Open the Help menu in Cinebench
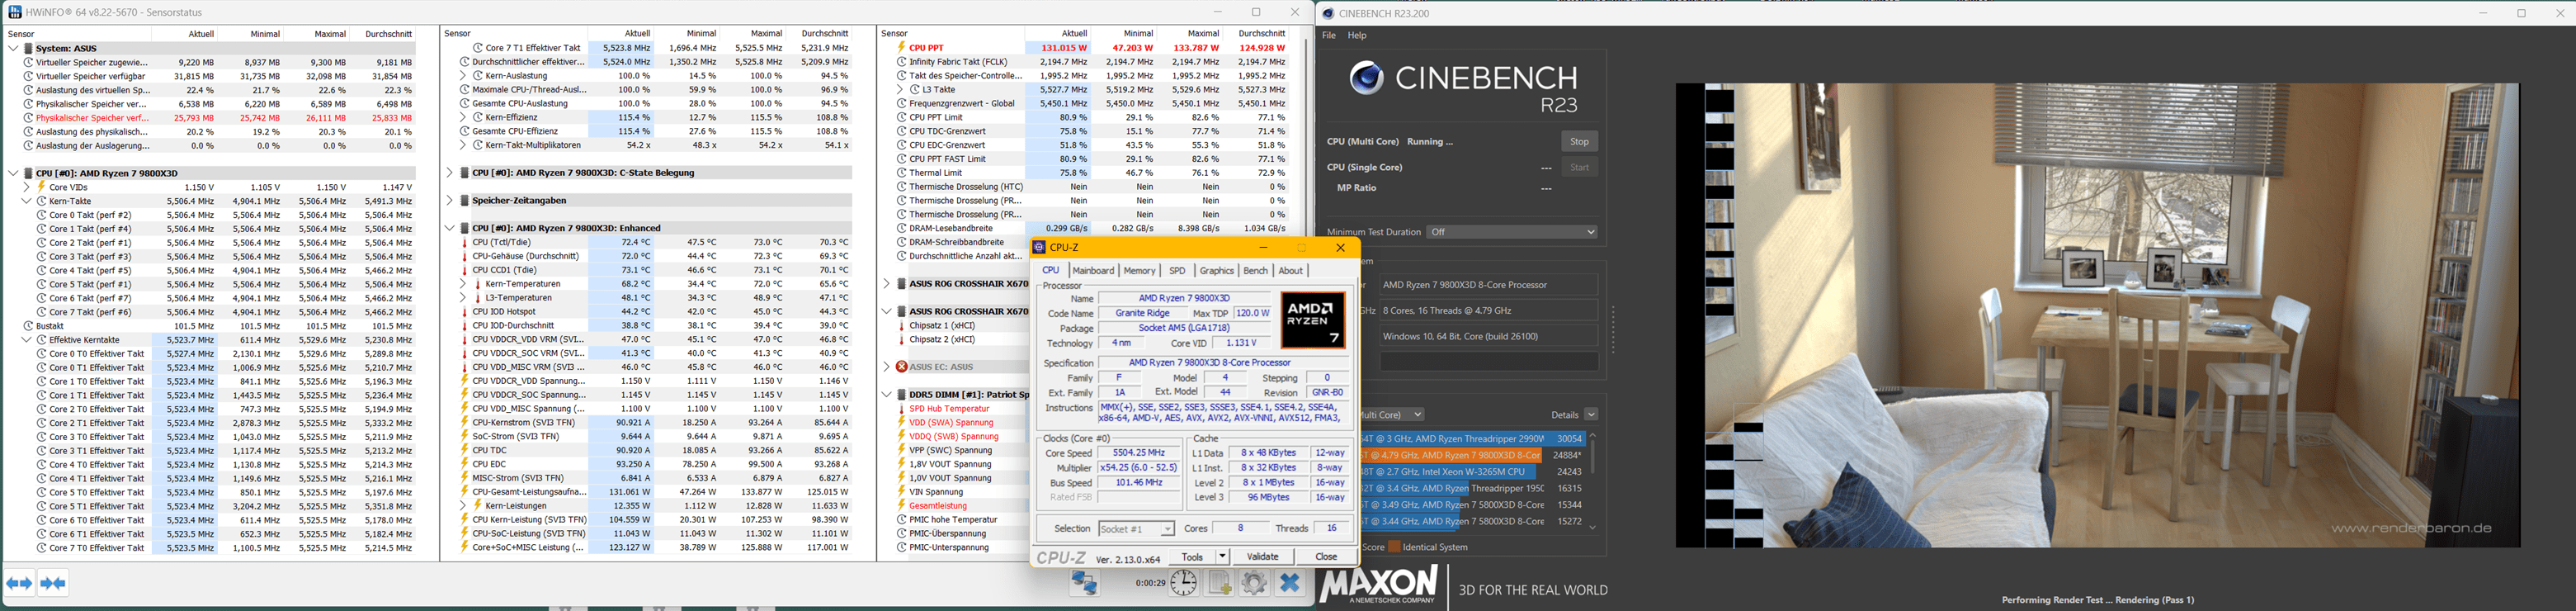Image resolution: width=2576 pixels, height=611 pixels. 1357,36
